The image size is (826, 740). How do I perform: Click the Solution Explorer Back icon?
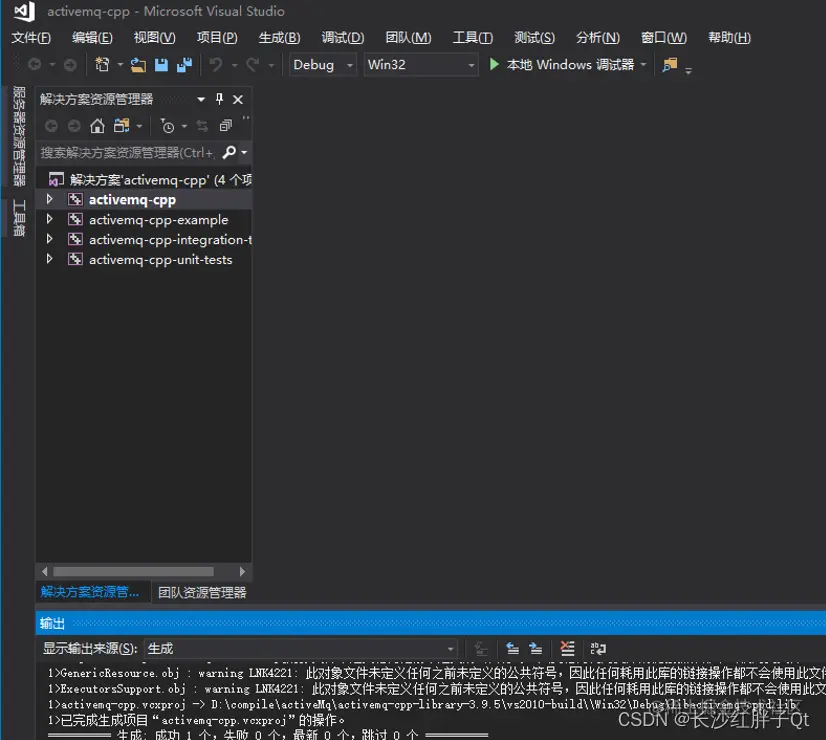51,126
